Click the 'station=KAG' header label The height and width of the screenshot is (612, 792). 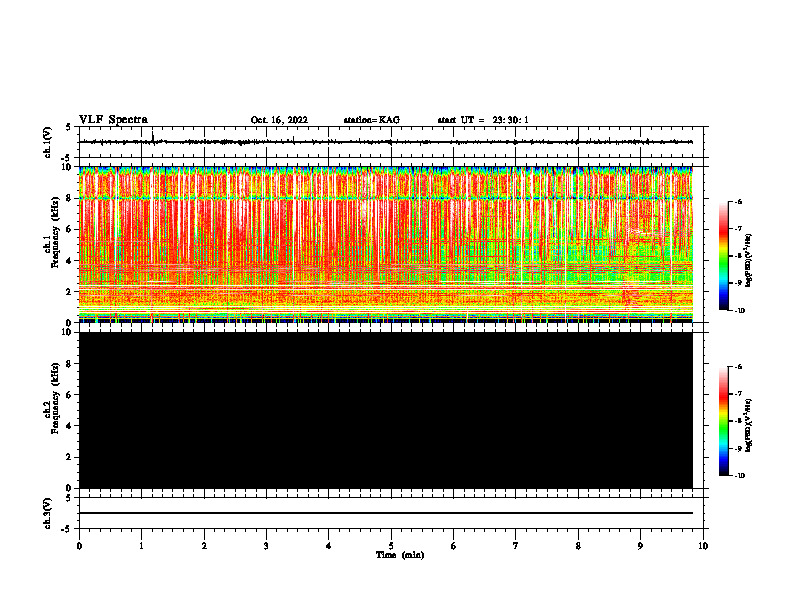pyautogui.click(x=371, y=120)
